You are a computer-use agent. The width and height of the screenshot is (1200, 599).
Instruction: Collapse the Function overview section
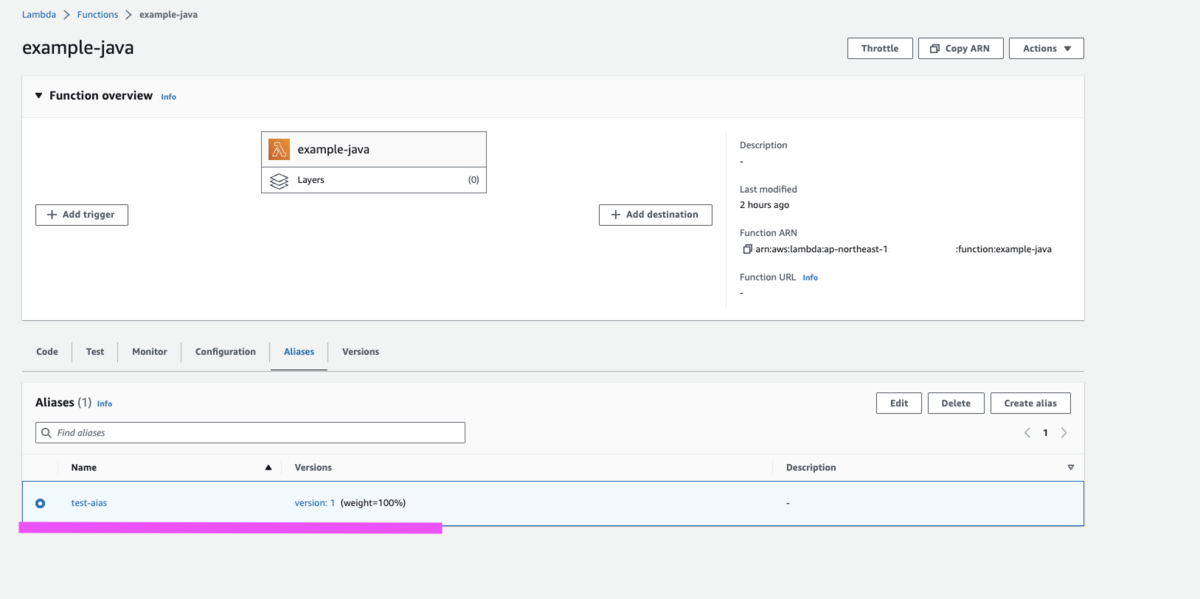39,96
